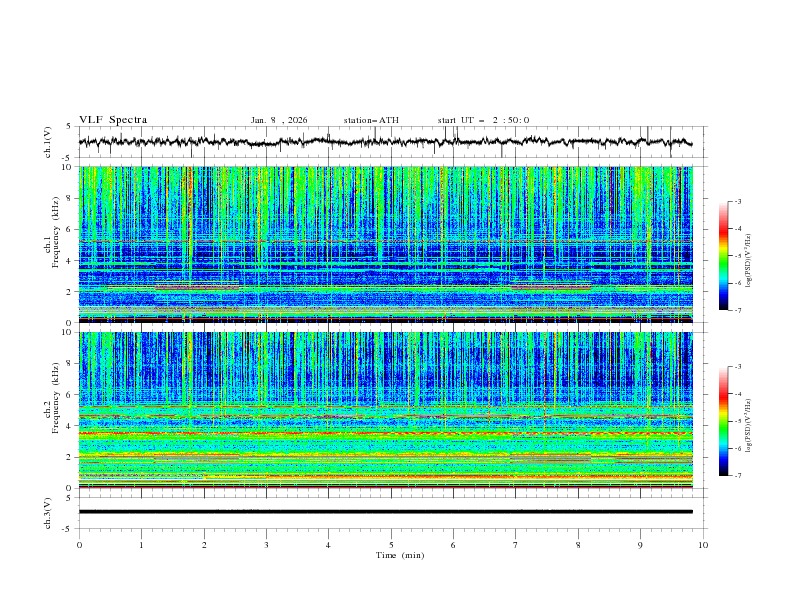The height and width of the screenshot is (612, 792).
Task: Click the color scale bar beside ch.1 spectrogram
Action: tap(724, 256)
